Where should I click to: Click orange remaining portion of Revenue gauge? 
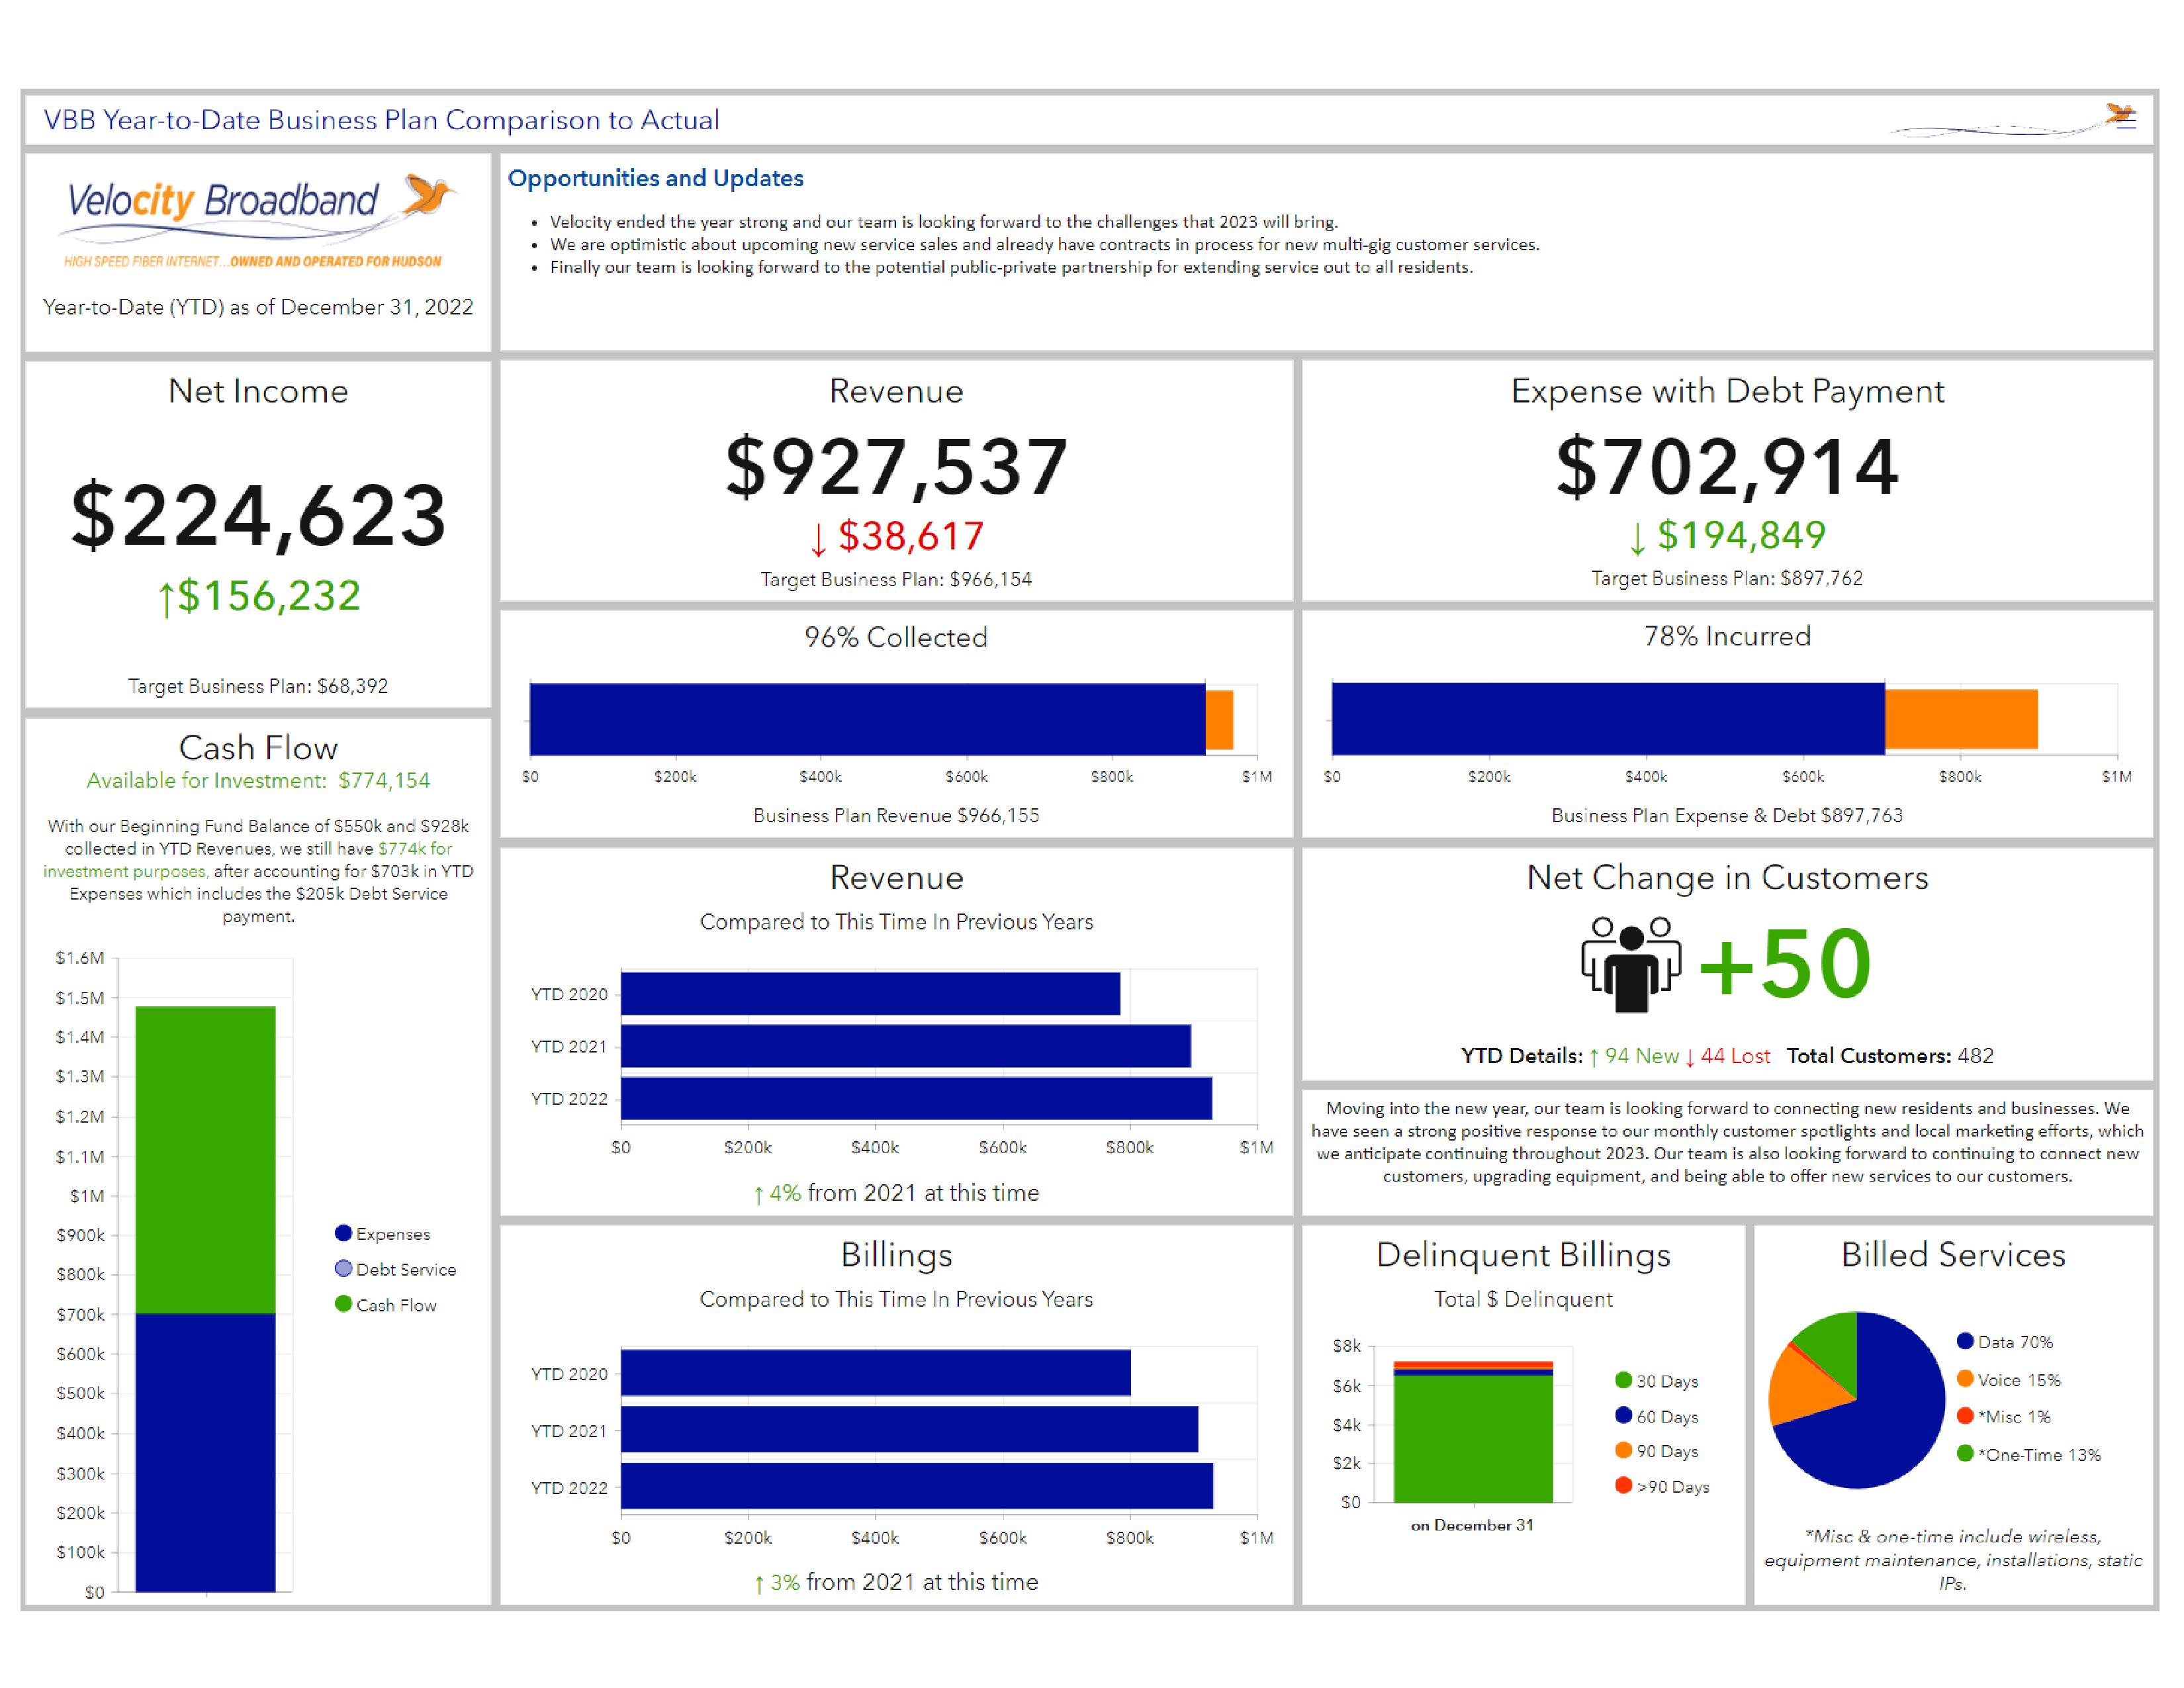[x=1219, y=720]
